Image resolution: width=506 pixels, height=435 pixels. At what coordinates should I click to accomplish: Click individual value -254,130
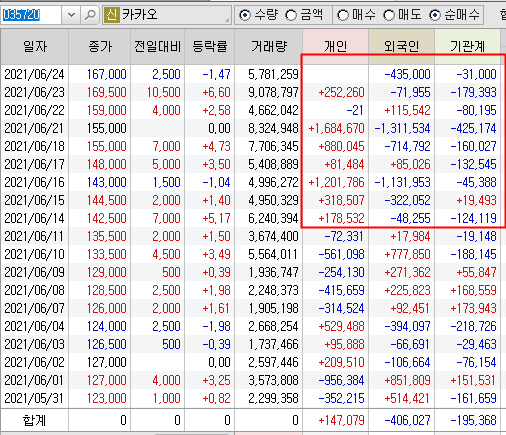pos(341,272)
